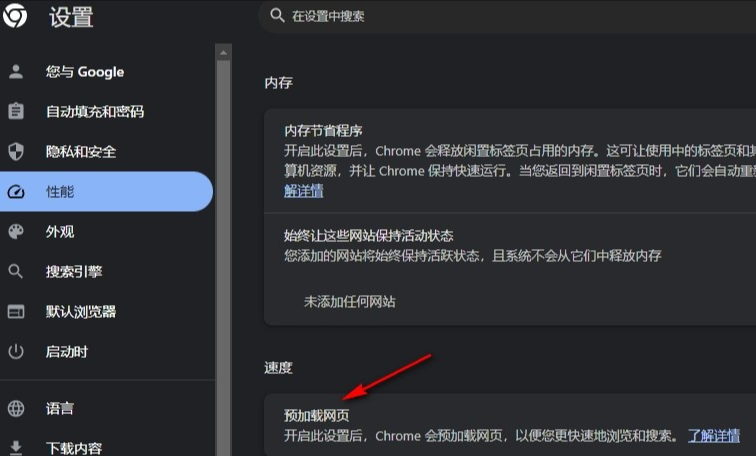This screenshot has width=756, height=456.
Task: Click the 内存节省程序 setting title
Action: 323,131
